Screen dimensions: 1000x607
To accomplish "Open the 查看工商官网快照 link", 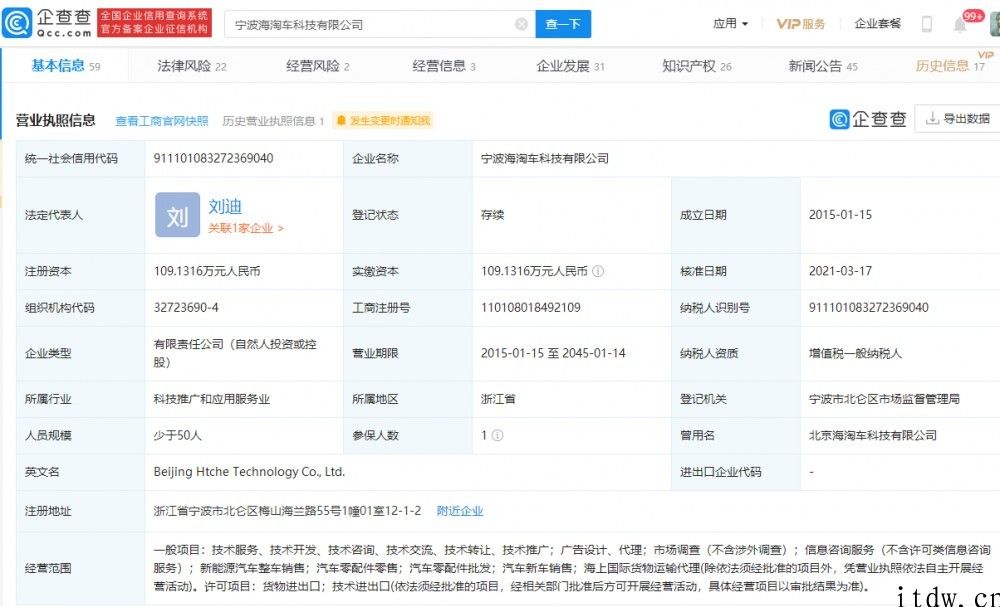I will point(161,121).
